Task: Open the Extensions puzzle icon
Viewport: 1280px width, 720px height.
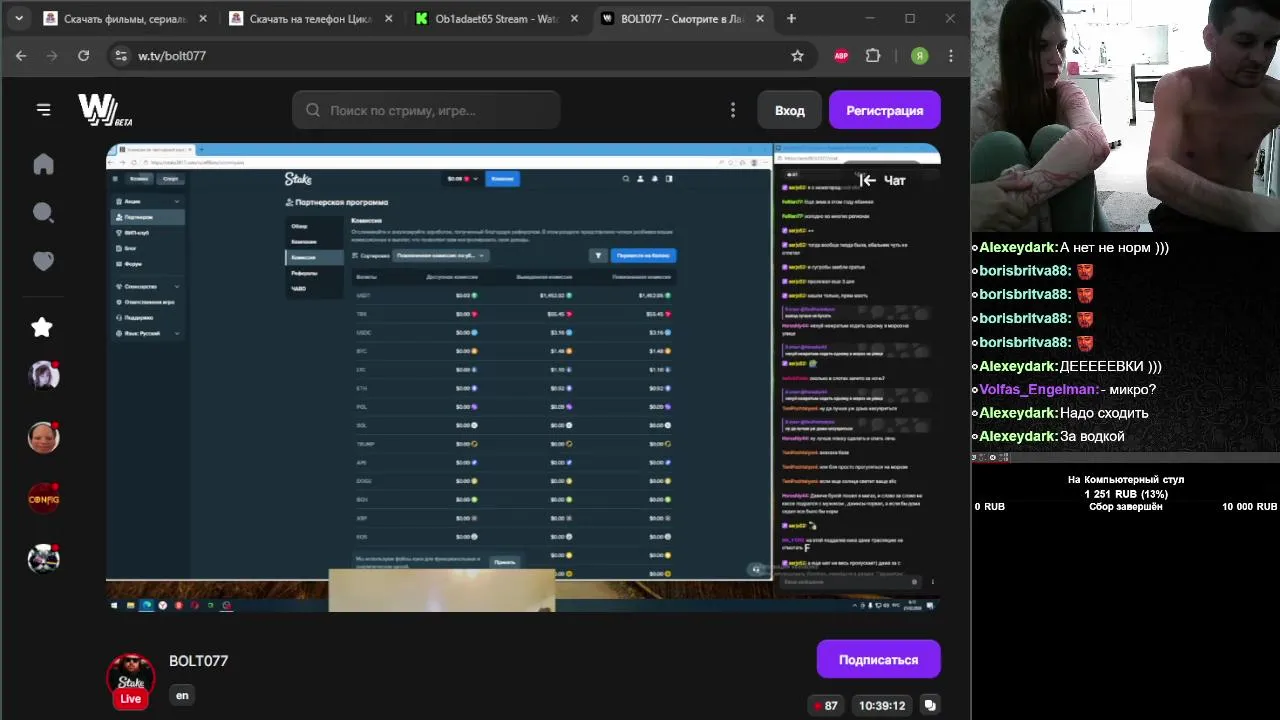Action: 873,56
